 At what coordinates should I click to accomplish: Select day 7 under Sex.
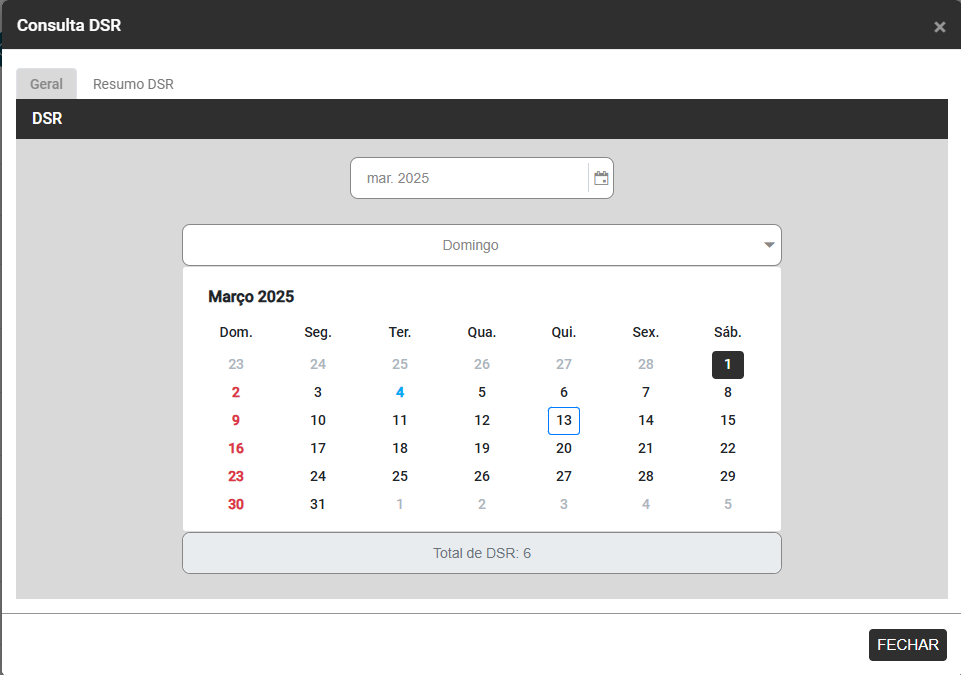[x=646, y=392]
